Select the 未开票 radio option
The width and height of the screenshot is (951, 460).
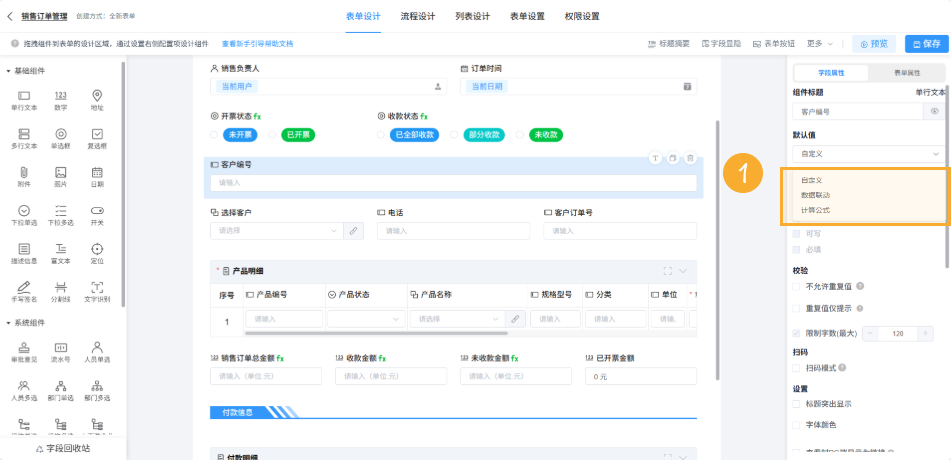[x=214, y=135]
